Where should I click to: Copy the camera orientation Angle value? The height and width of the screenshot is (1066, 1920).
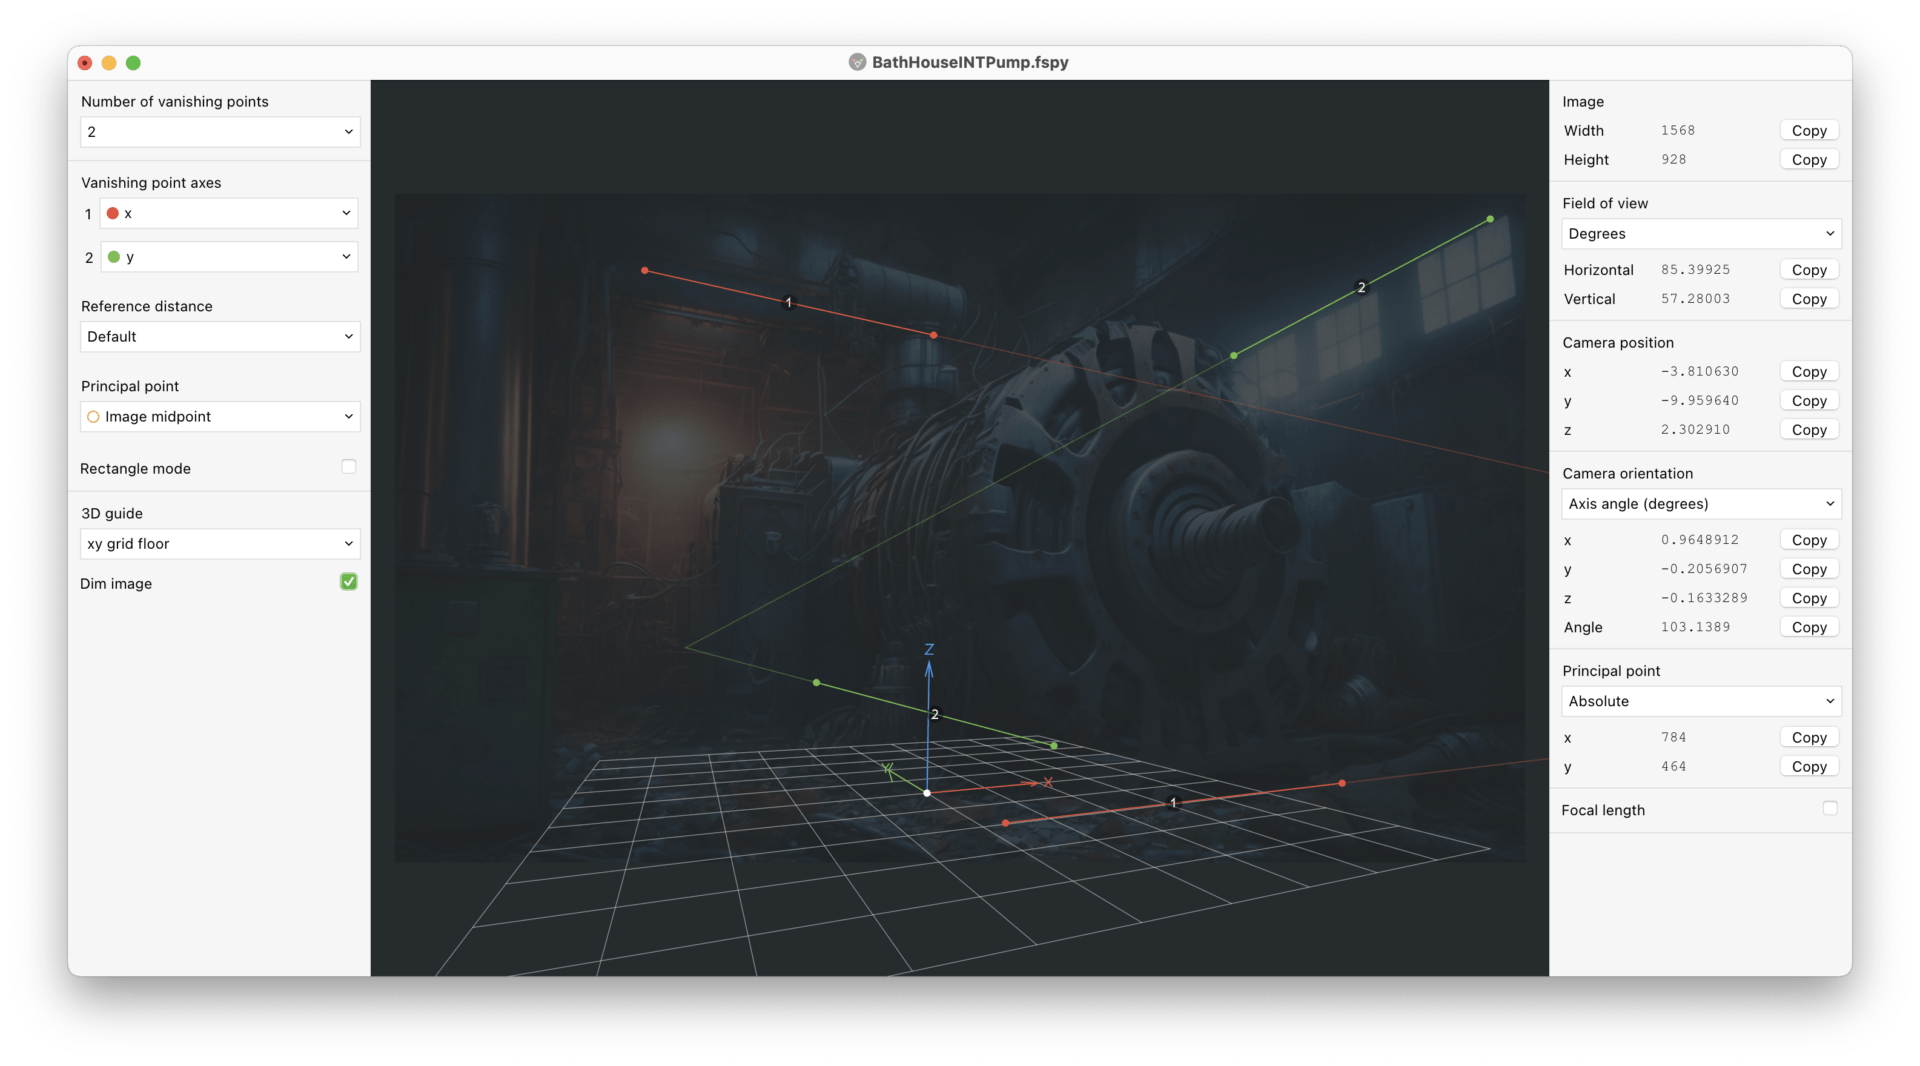1809,627
